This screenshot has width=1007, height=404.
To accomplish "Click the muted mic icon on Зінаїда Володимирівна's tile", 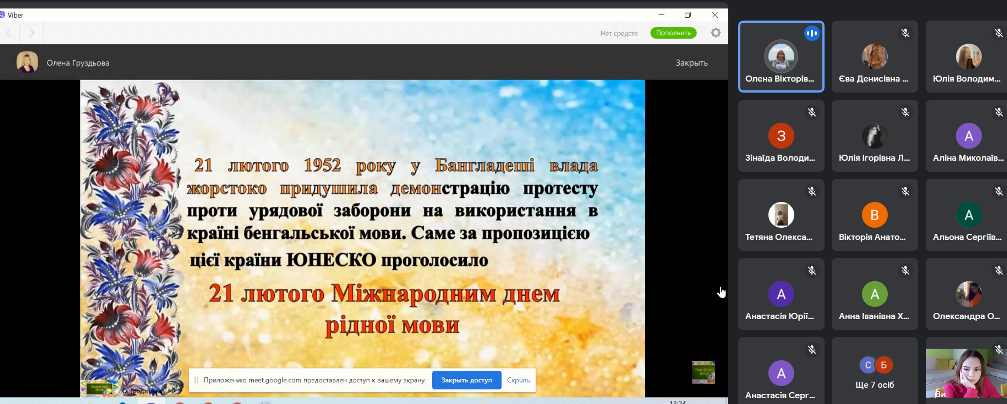I will 811,112.
